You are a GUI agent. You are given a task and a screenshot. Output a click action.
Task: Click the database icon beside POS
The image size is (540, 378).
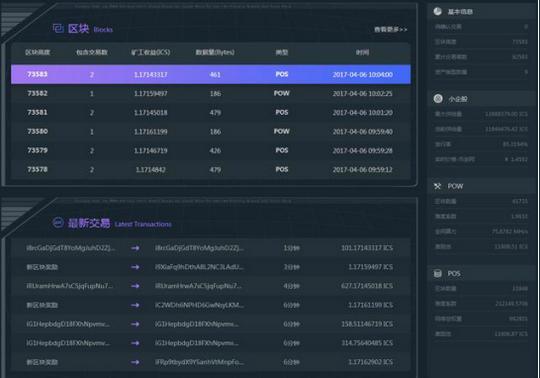pyautogui.click(x=437, y=274)
